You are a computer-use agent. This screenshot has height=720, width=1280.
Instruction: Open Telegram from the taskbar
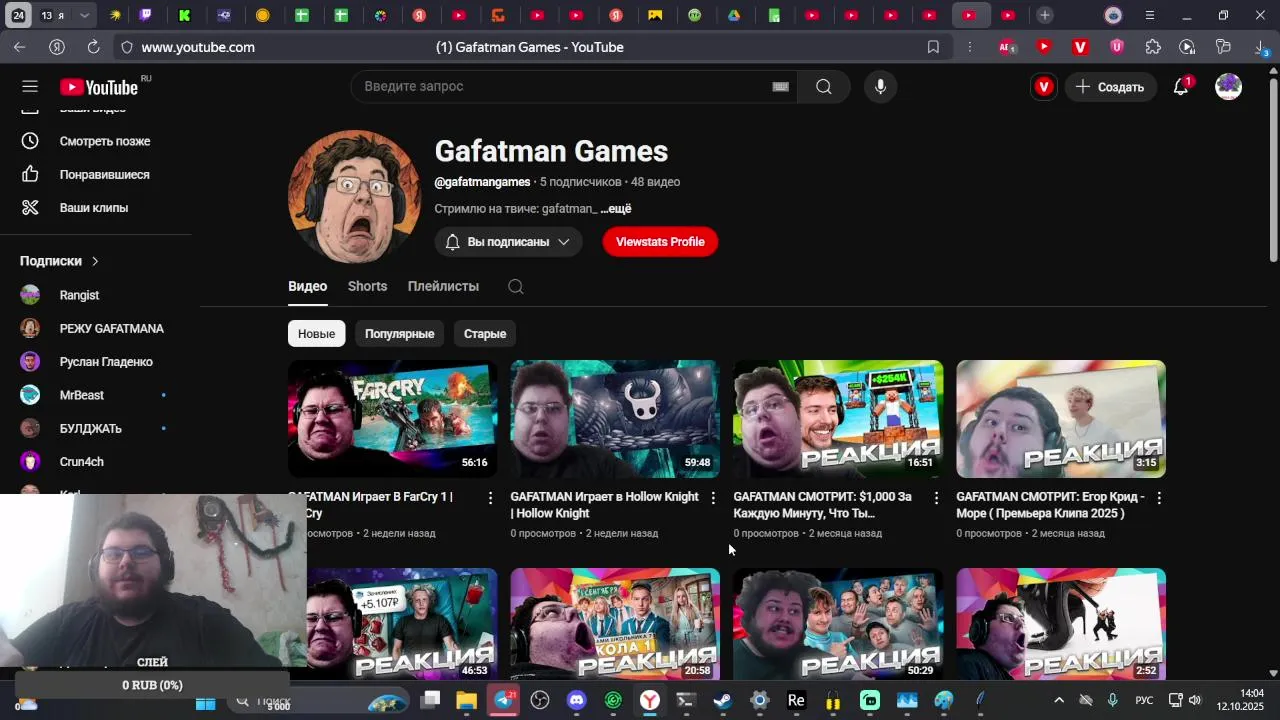pos(503,701)
